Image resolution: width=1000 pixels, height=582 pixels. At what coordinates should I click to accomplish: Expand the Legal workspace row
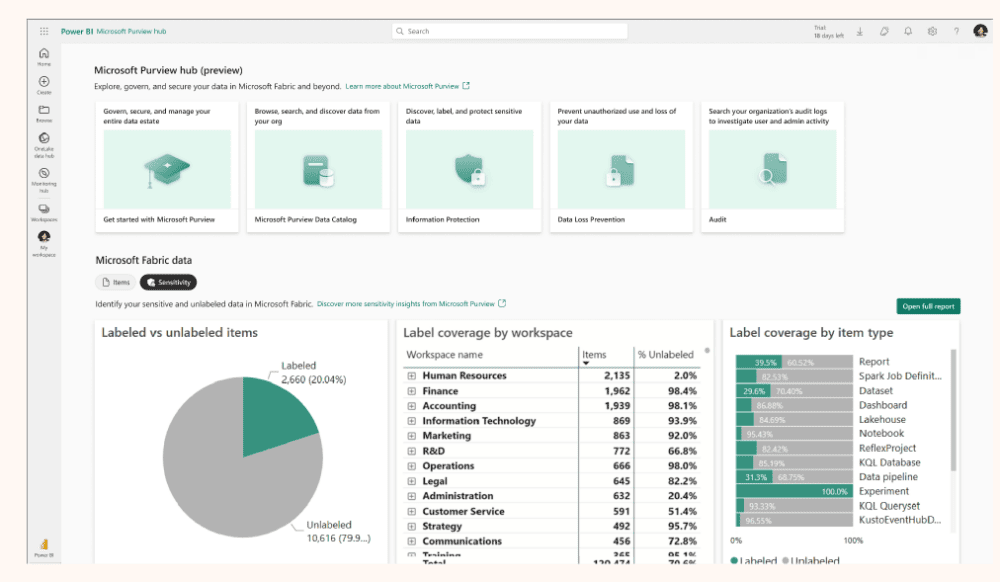412,481
